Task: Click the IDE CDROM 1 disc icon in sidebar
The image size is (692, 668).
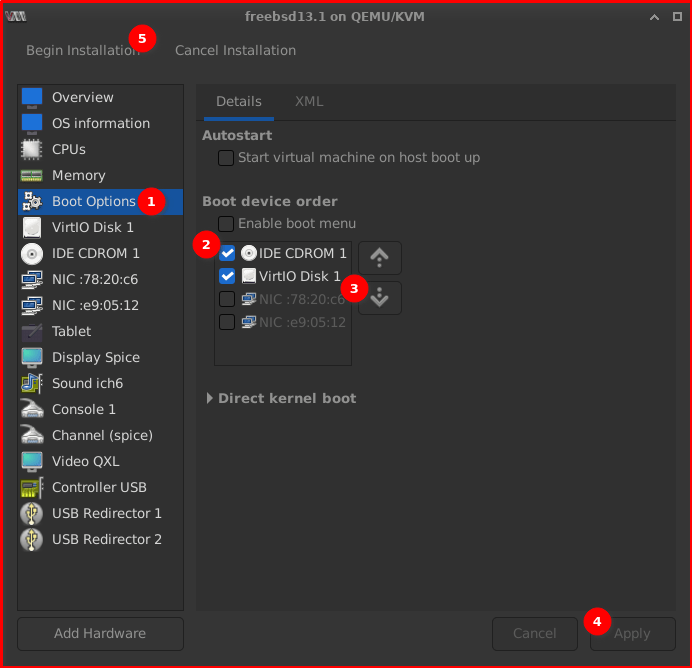Action: click(x=32, y=254)
